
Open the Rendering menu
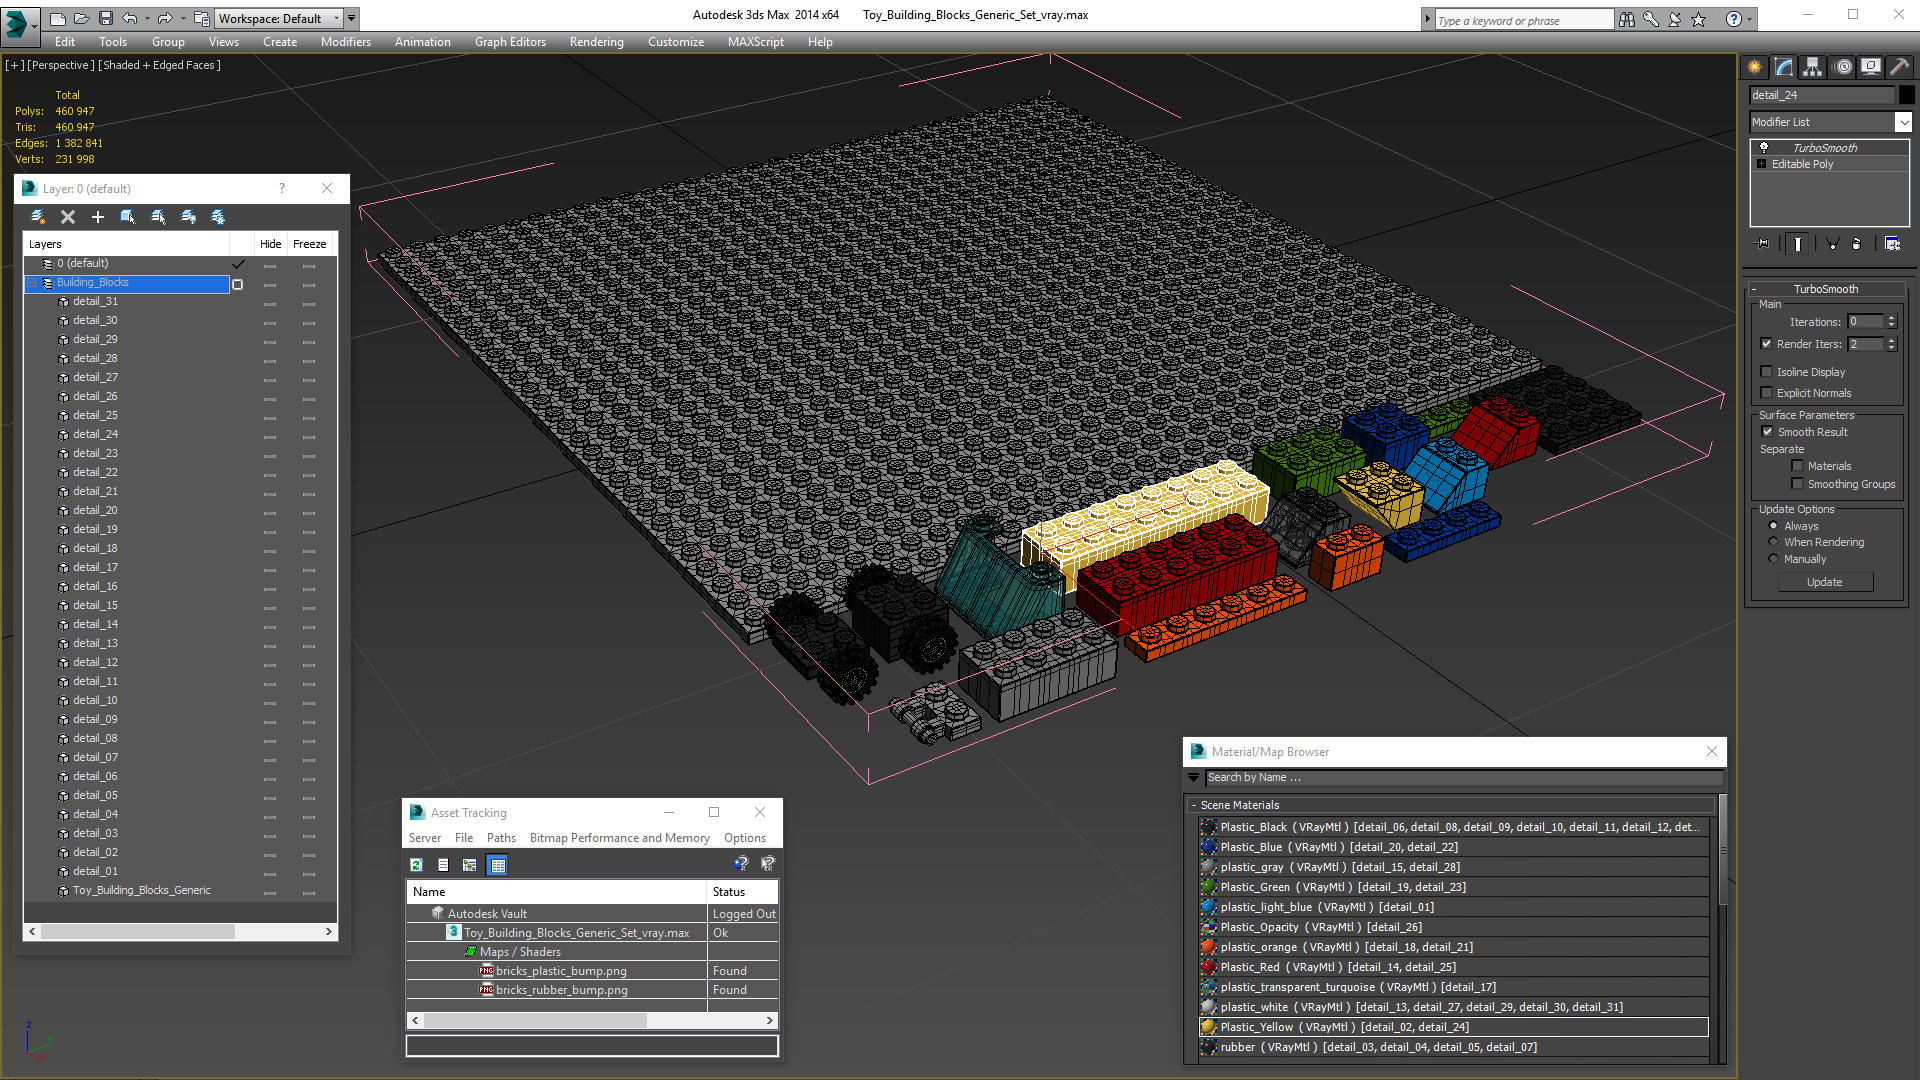pos(596,42)
